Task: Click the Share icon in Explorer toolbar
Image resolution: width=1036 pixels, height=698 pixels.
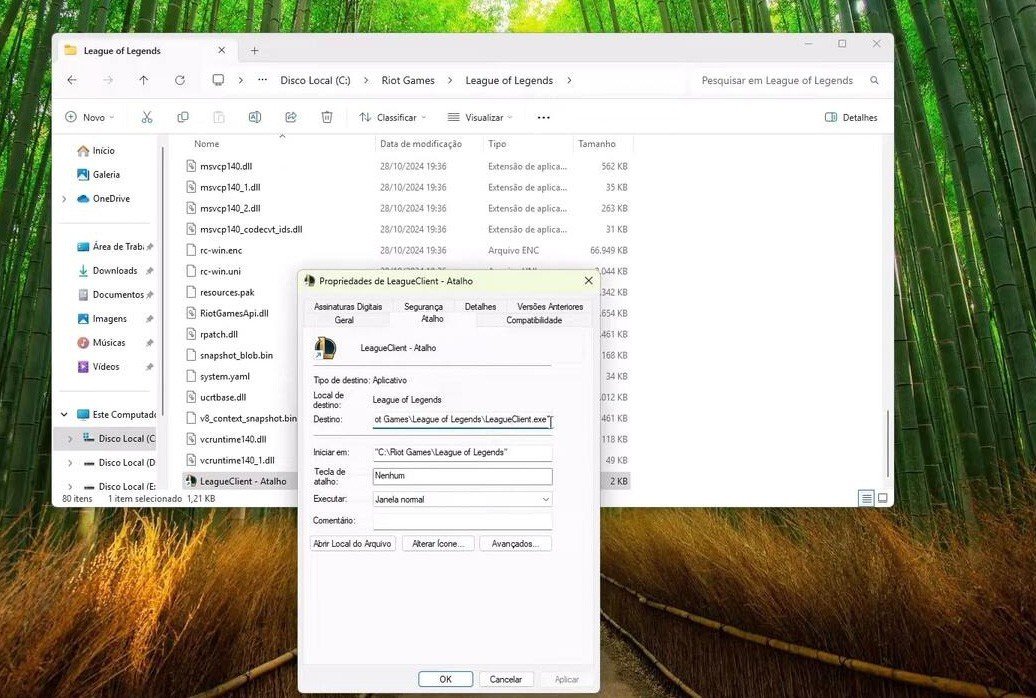Action: coord(291,117)
